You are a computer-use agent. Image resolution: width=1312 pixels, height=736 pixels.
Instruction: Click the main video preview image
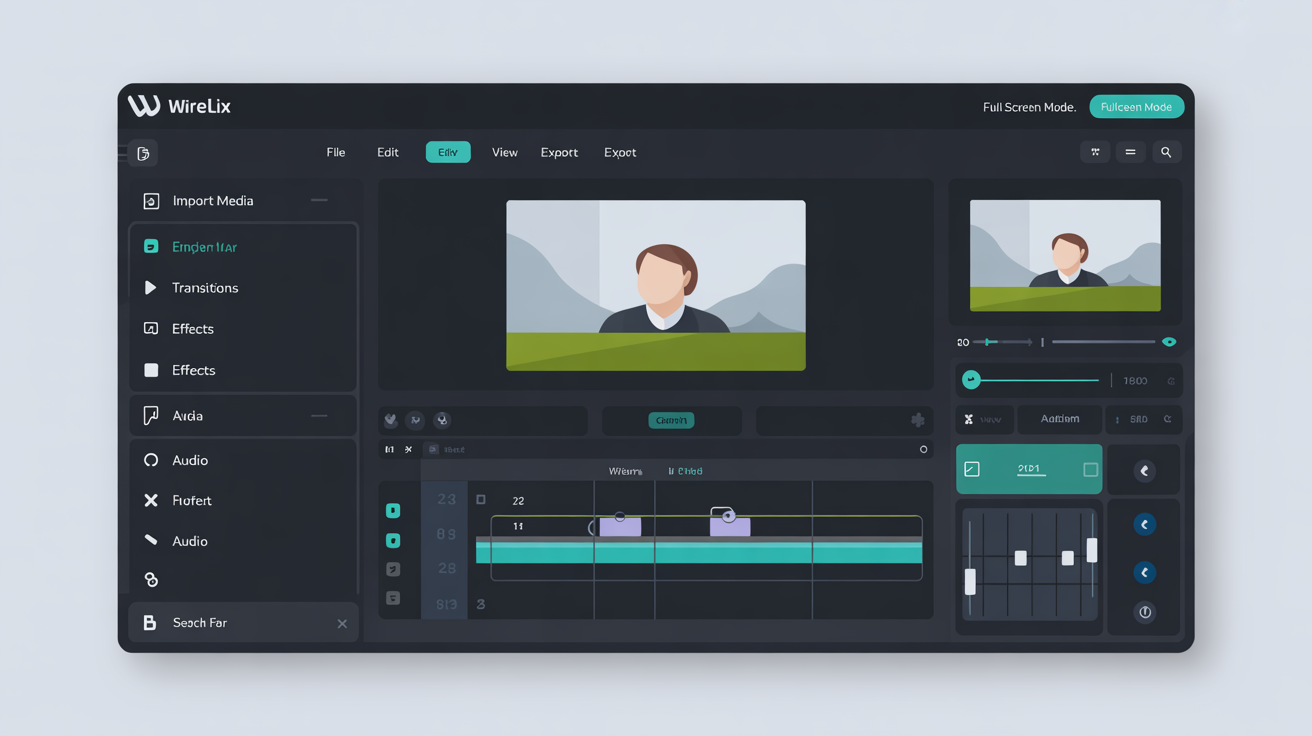pos(656,285)
